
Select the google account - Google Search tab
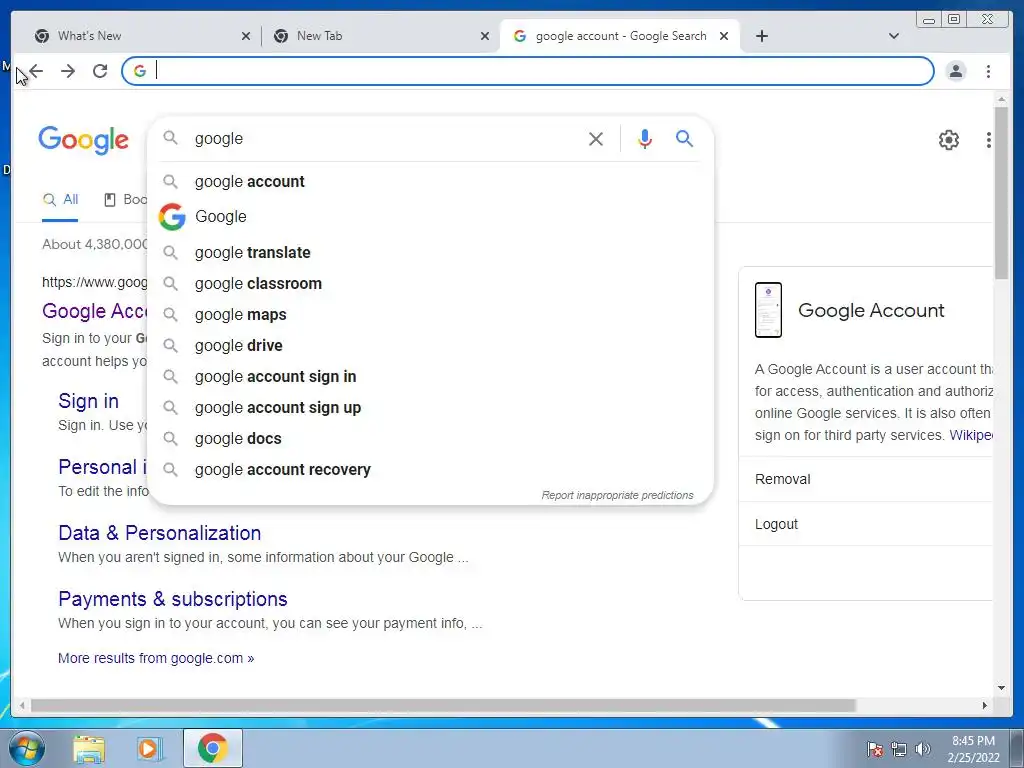[x=620, y=36]
